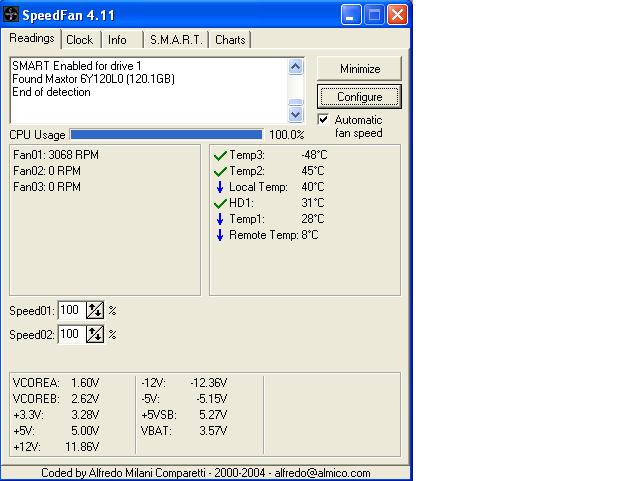Screen dimensions: 640x481
Task: Open the Clock tab
Action: click(80, 40)
